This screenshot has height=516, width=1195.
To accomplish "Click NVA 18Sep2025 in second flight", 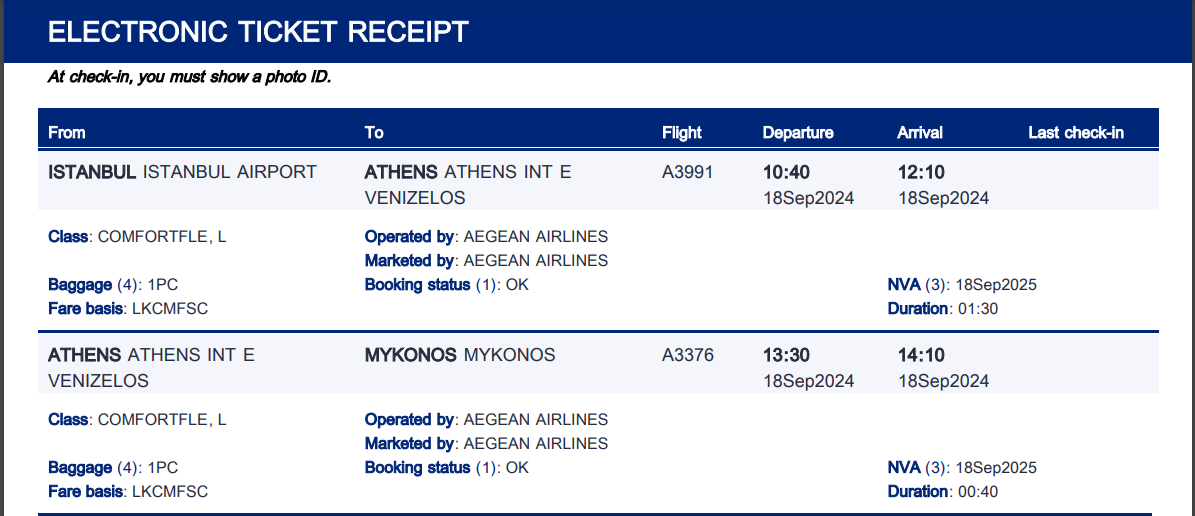I will [x=963, y=468].
